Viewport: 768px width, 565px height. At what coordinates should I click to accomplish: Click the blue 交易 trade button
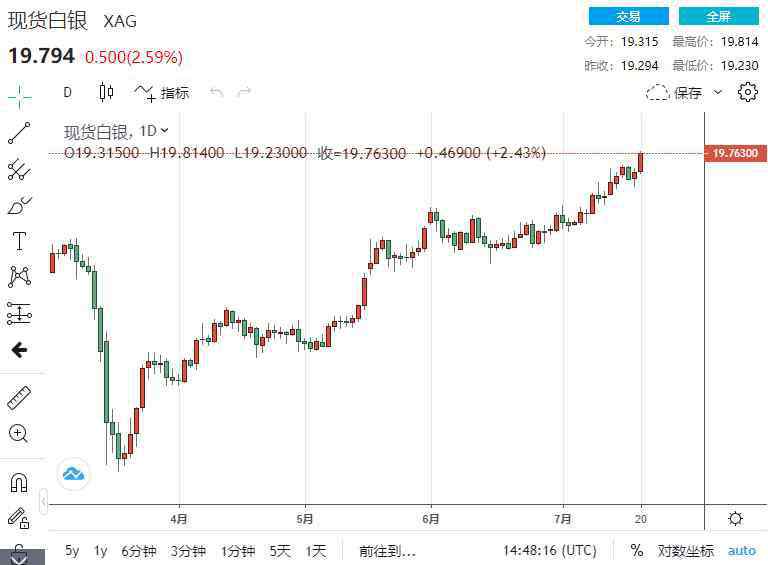(x=628, y=16)
